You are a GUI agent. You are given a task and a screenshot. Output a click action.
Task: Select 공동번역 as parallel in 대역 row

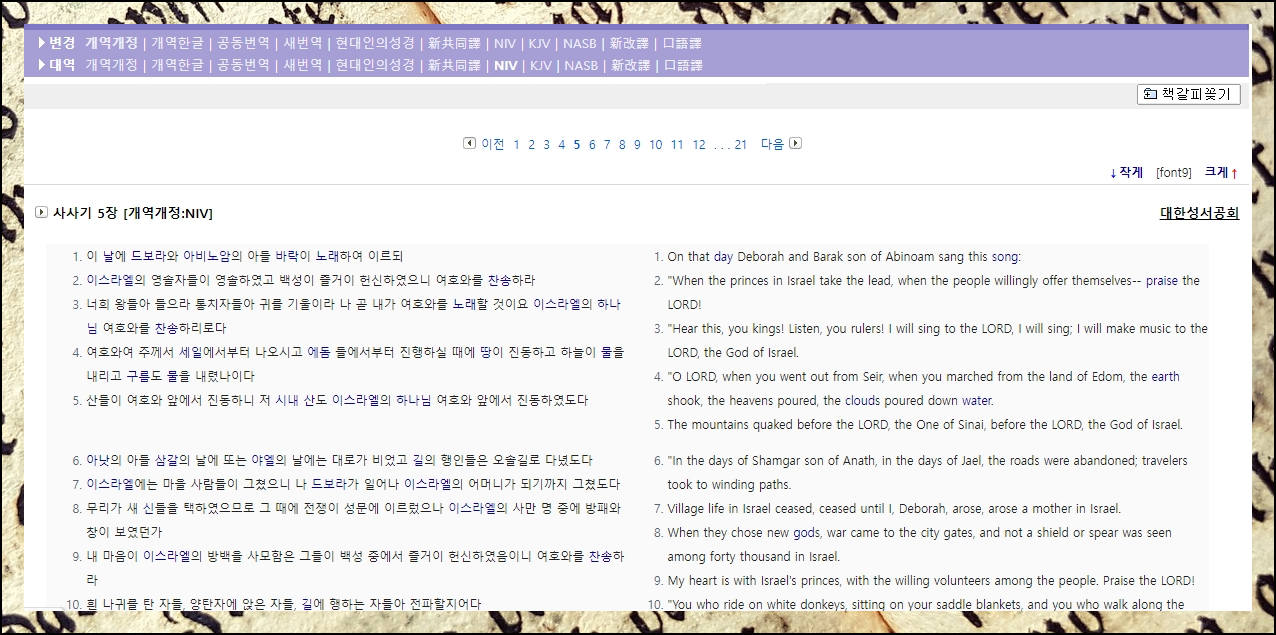click(243, 65)
